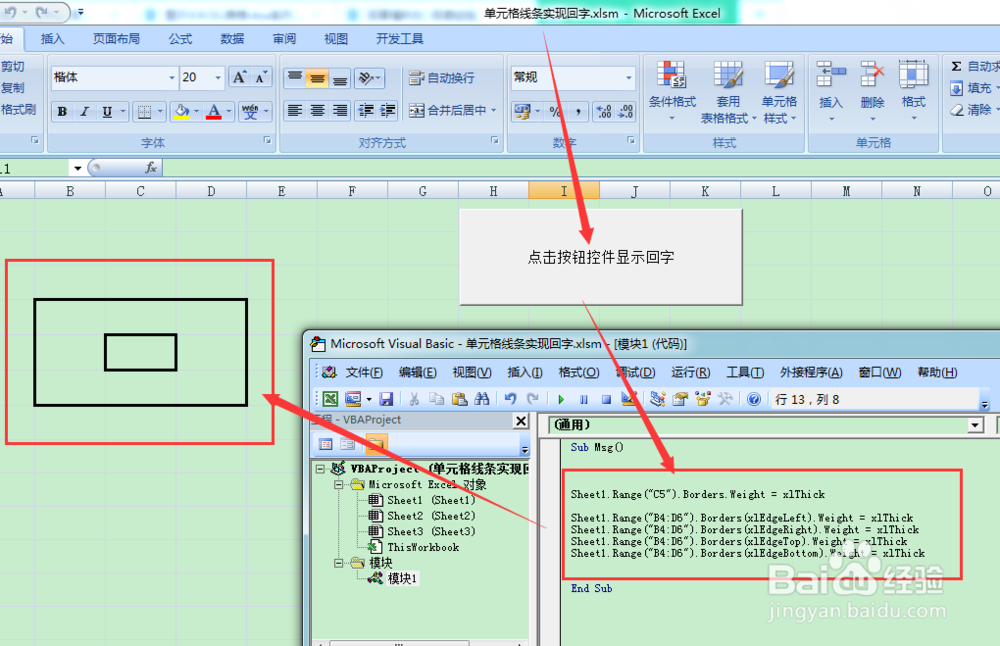Select Sheet2 in the project tree
This screenshot has height=646, width=1000.
tap(422, 516)
